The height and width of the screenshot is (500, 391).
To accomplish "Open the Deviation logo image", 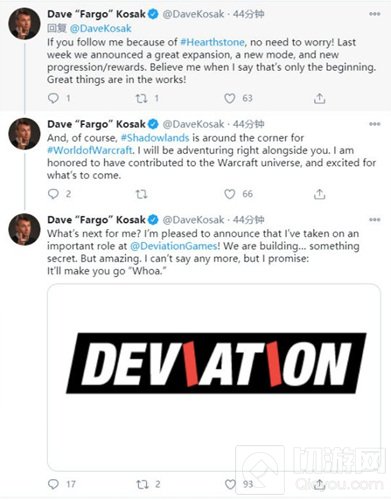I will (214, 377).
